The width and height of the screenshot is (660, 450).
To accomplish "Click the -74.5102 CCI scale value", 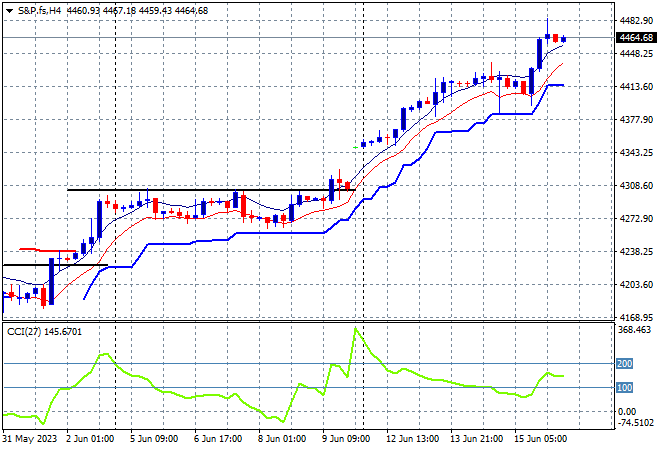I will (636, 422).
